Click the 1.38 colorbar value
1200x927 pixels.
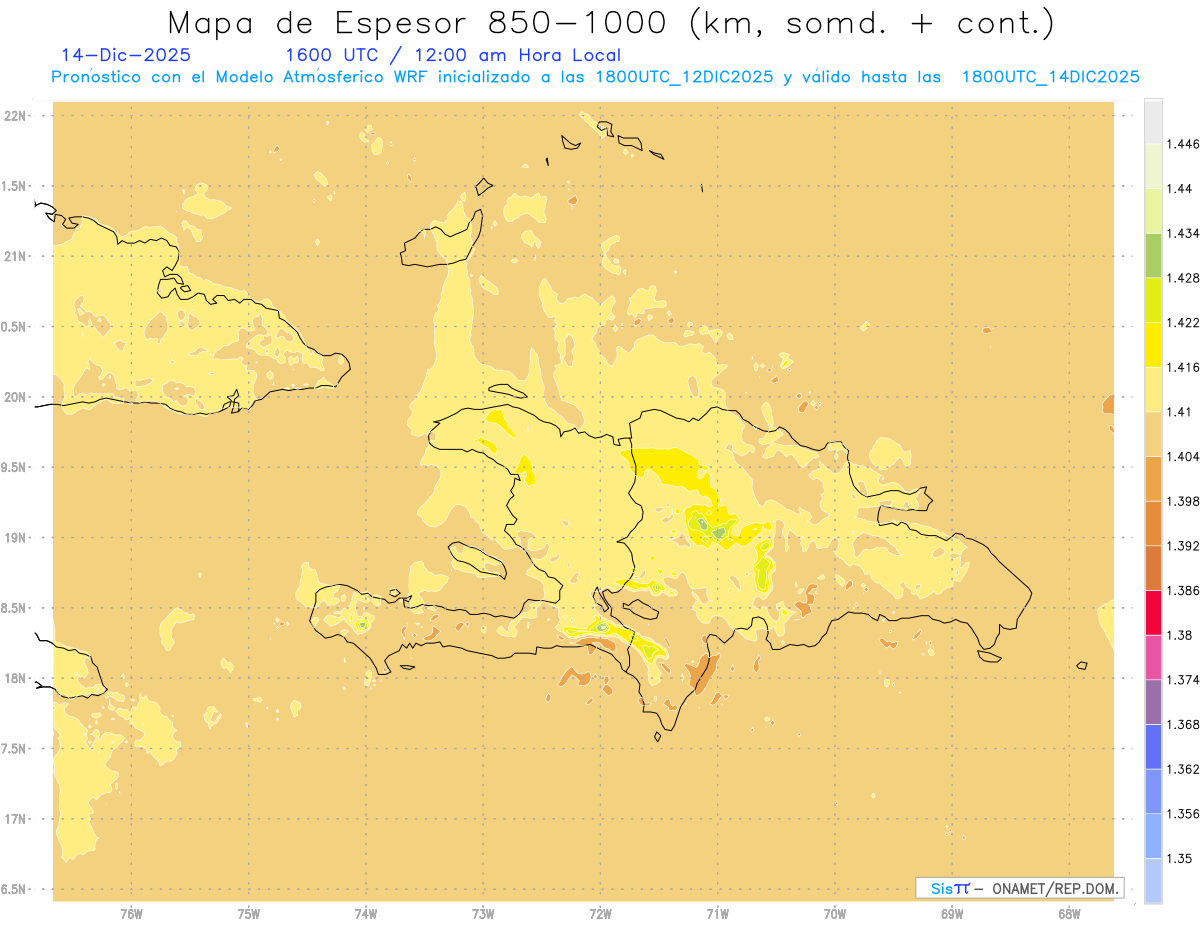click(1182, 635)
